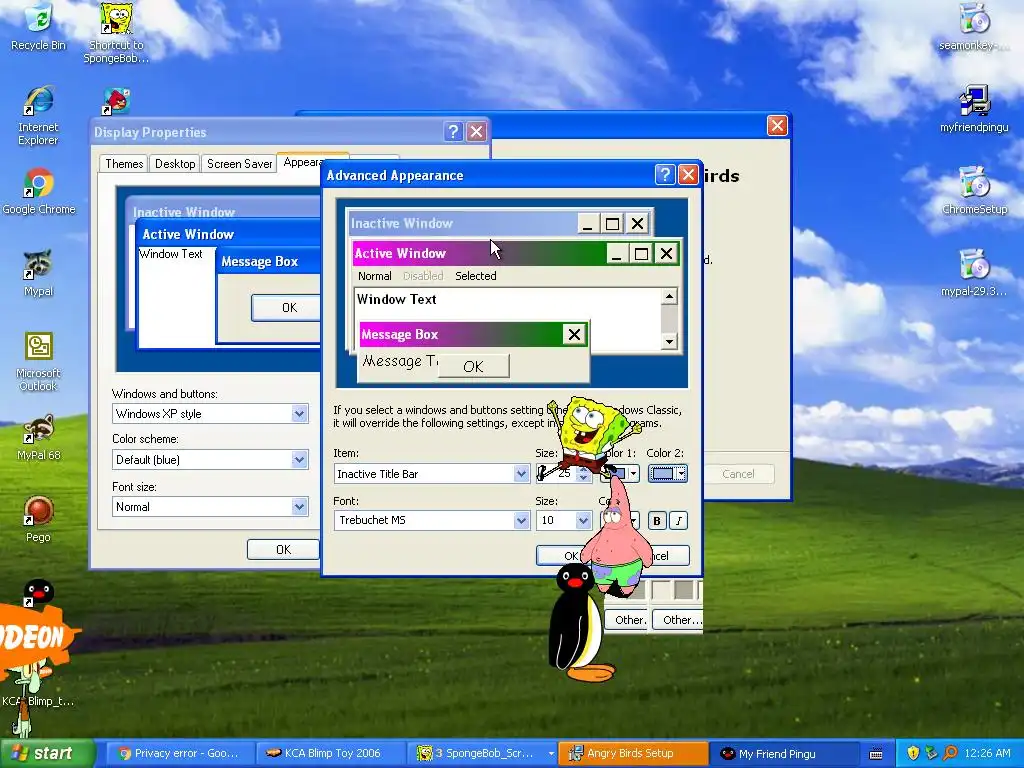This screenshot has height=768, width=1024.
Task: Switch to the Screen Saver tab
Action: (239, 163)
